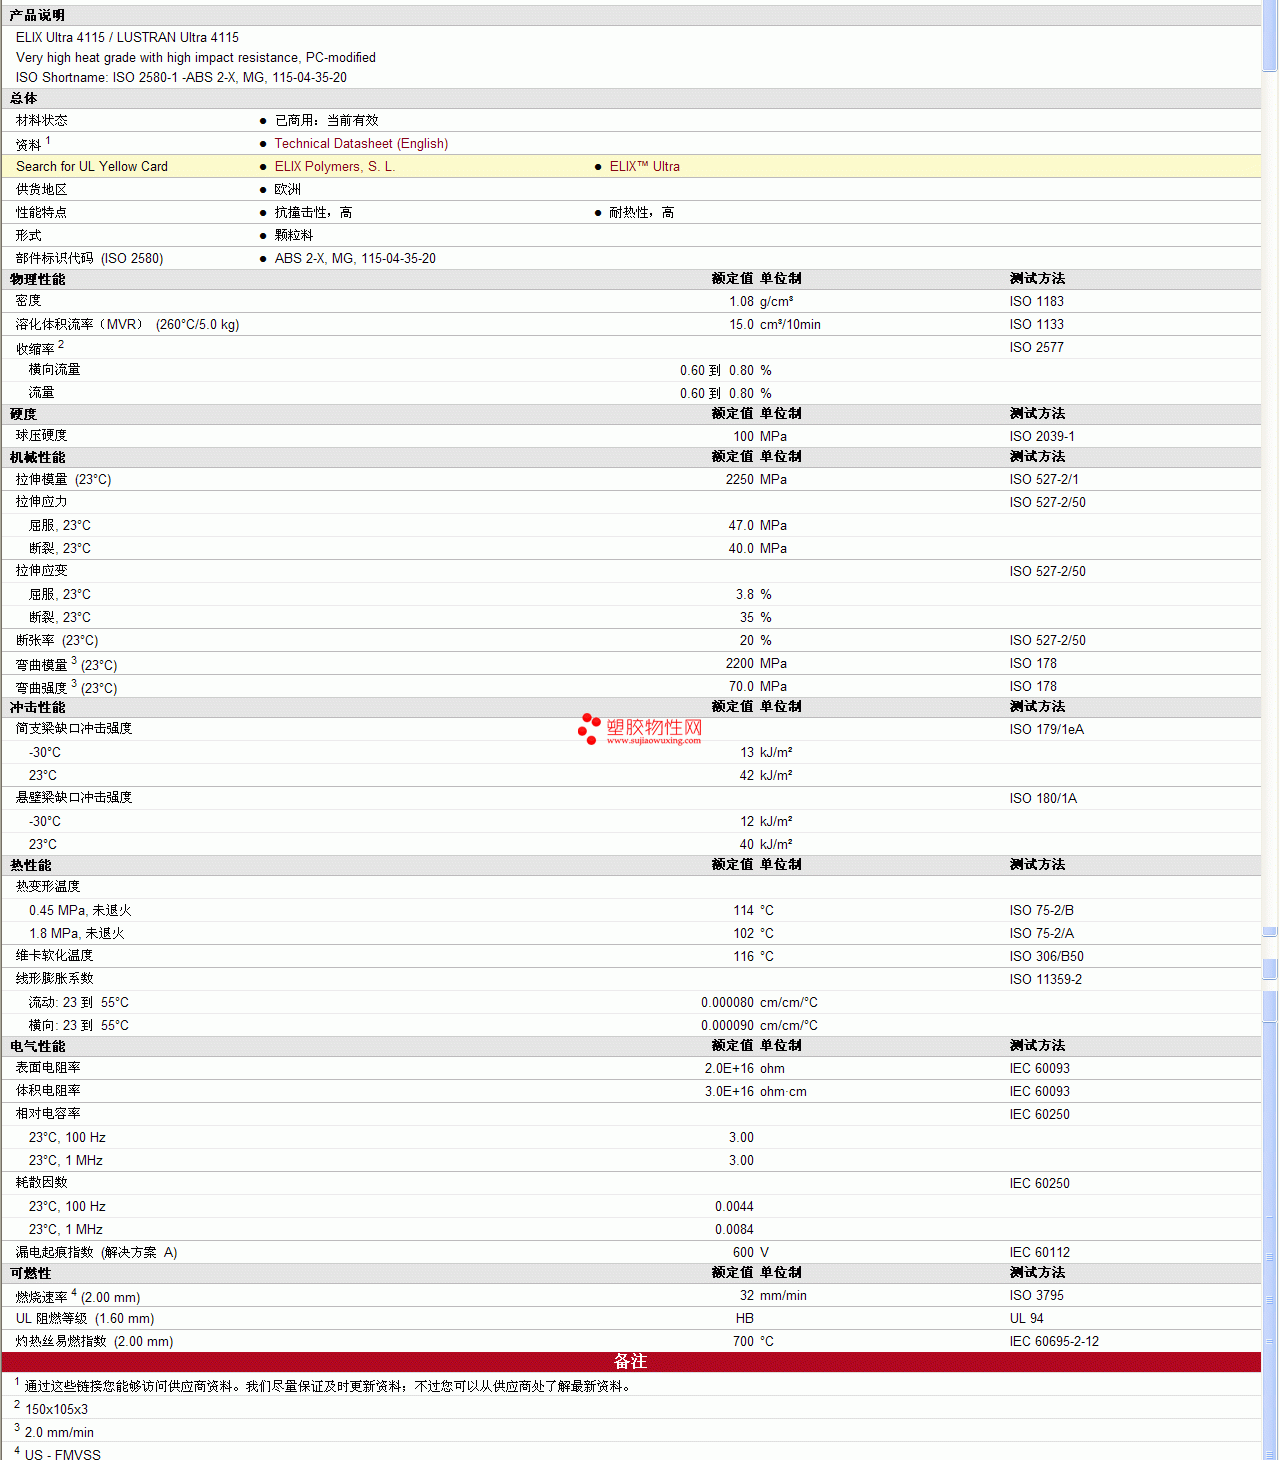The image size is (1280, 1460).
Task: Select the '简支梁缺口冲击强度' row label
Action: [x=74, y=729]
